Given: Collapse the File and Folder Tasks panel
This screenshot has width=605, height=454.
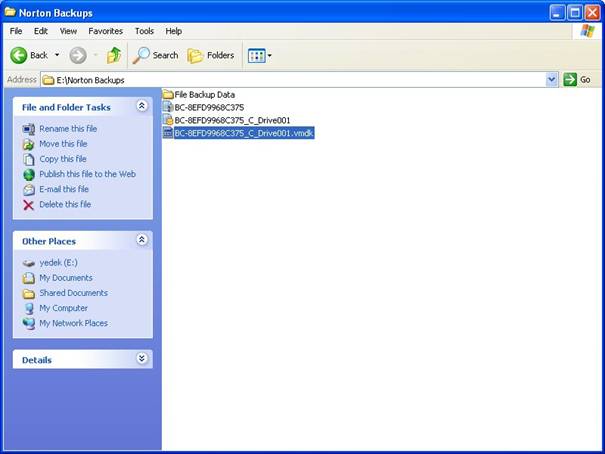Looking at the screenshot, I should pyautogui.click(x=142, y=106).
